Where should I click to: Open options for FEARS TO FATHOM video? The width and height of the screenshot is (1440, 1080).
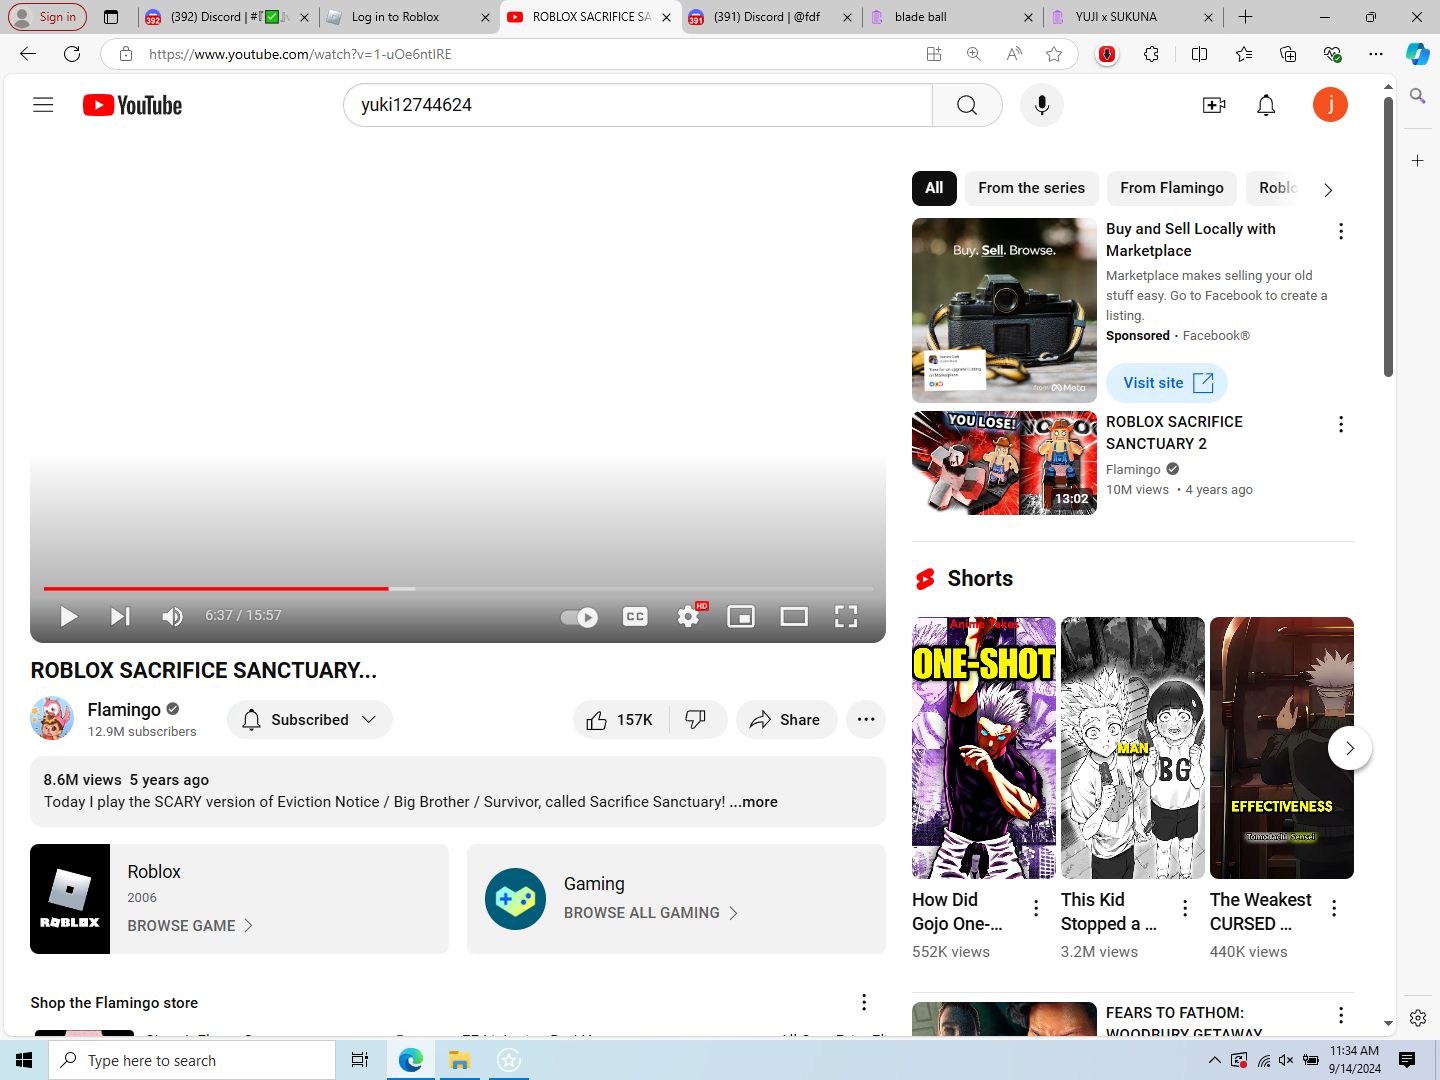tap(1341, 1016)
